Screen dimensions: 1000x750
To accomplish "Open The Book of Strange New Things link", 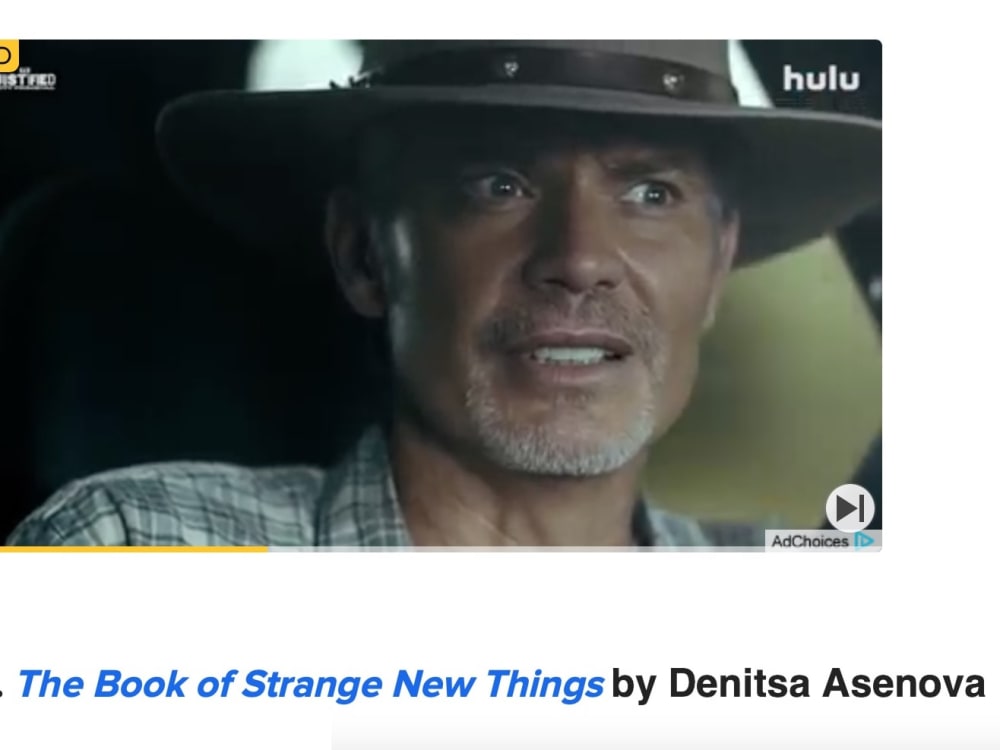I will coord(311,684).
